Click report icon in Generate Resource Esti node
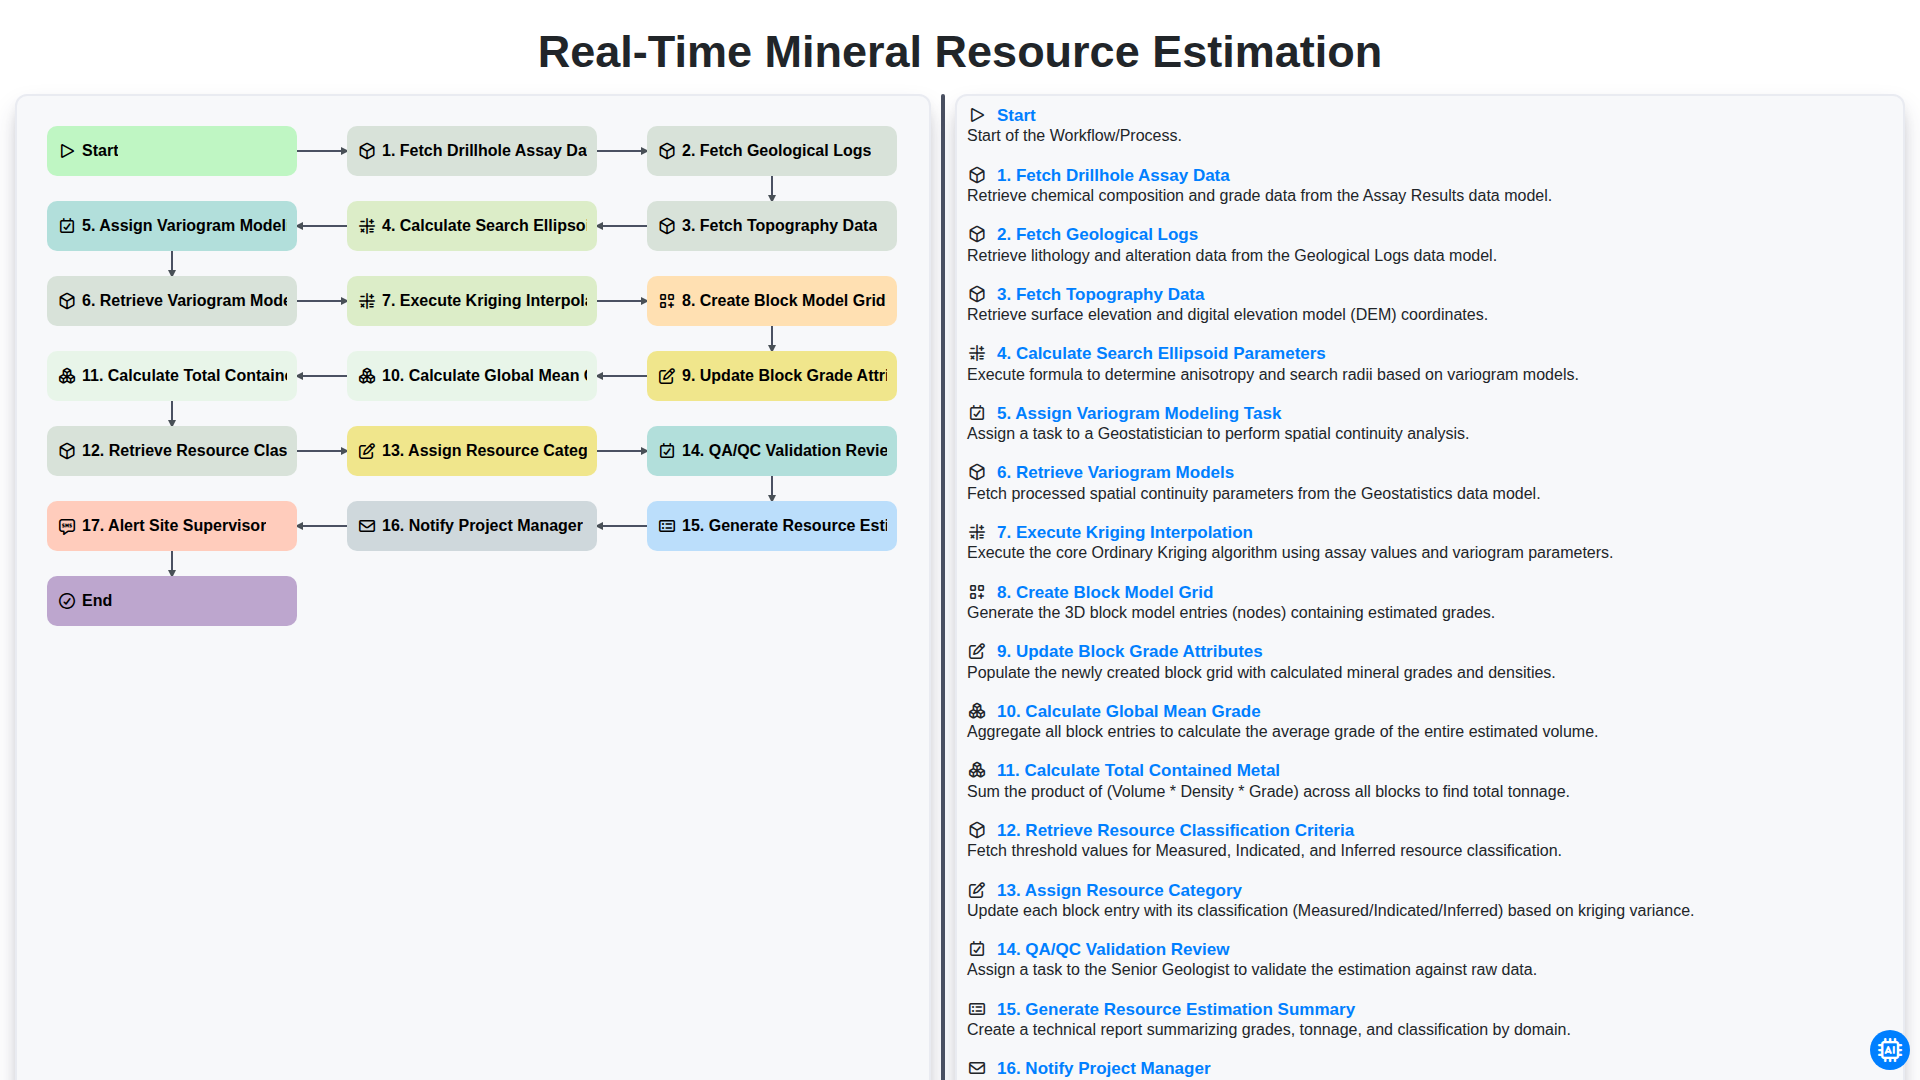The height and width of the screenshot is (1080, 1920). (x=667, y=526)
